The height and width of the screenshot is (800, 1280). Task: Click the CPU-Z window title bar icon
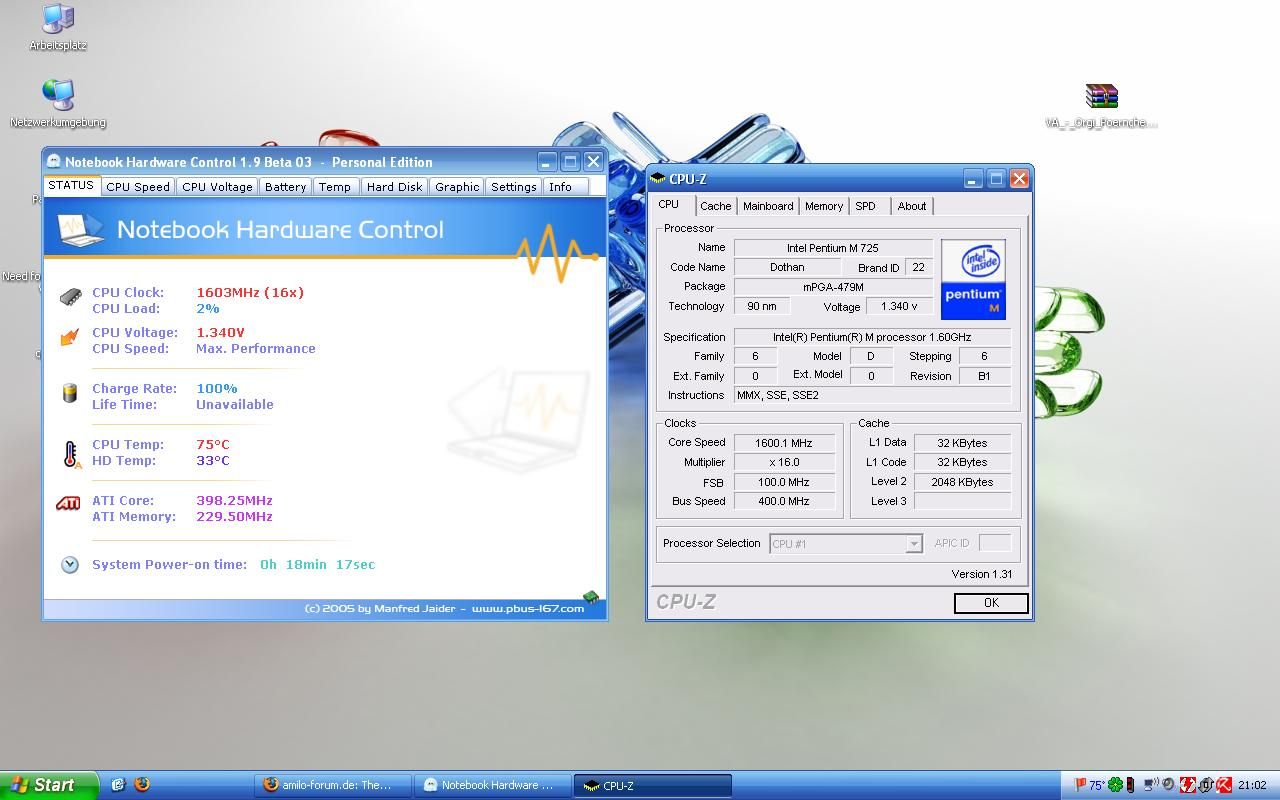[x=658, y=179]
